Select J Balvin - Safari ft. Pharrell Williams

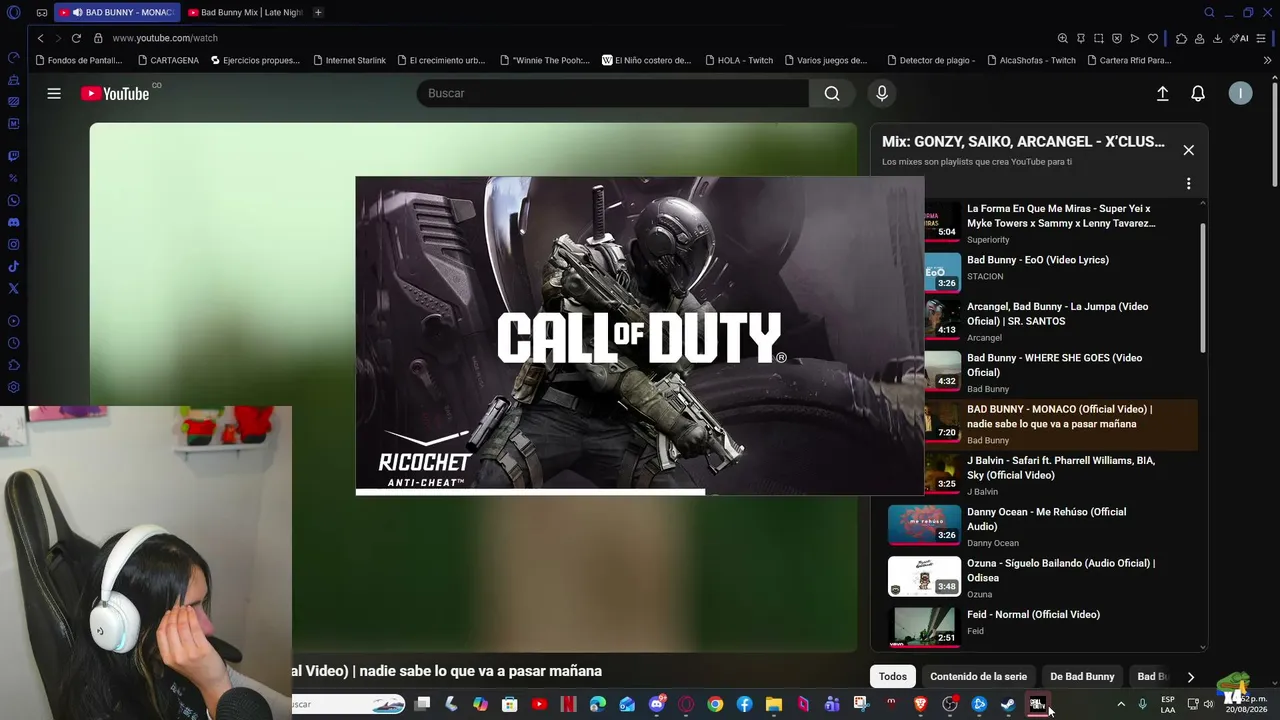click(x=1060, y=468)
